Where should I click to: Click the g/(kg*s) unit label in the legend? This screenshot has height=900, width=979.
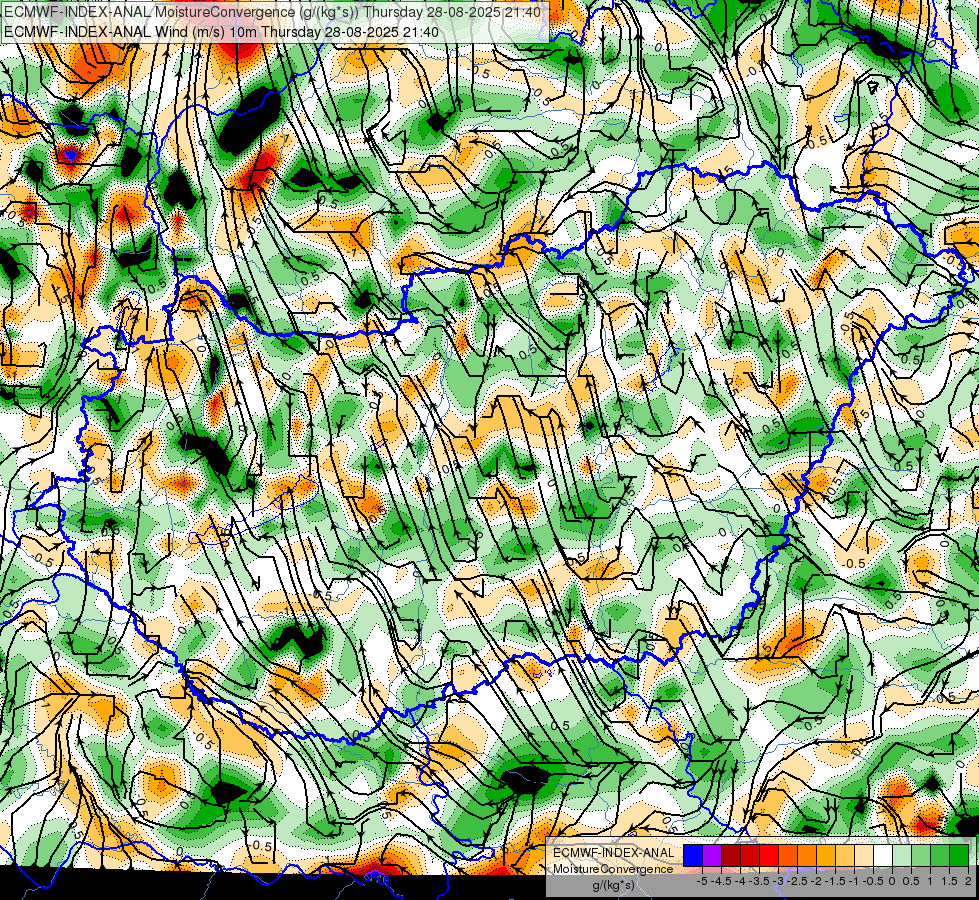click(x=613, y=885)
